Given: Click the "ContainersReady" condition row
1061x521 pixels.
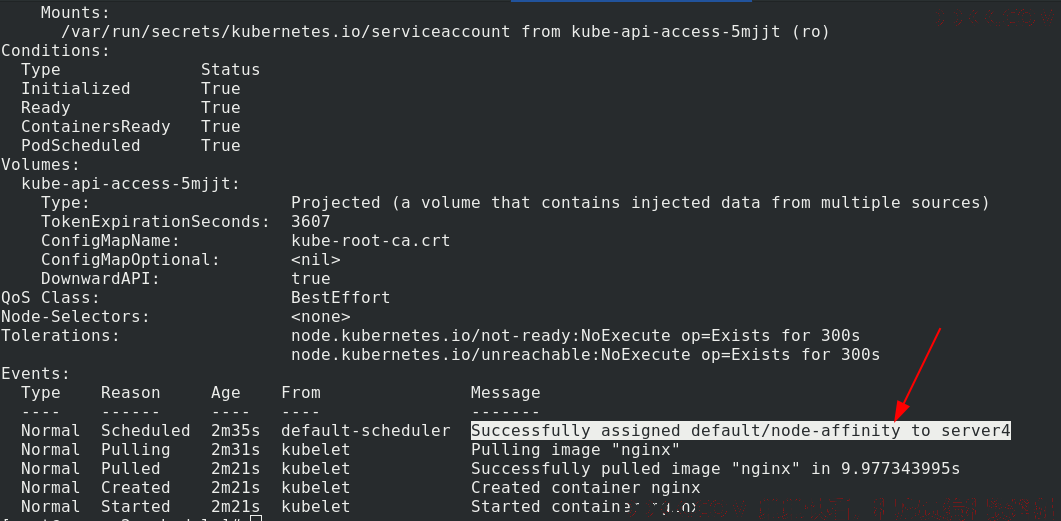Looking at the screenshot, I should (x=131, y=127).
